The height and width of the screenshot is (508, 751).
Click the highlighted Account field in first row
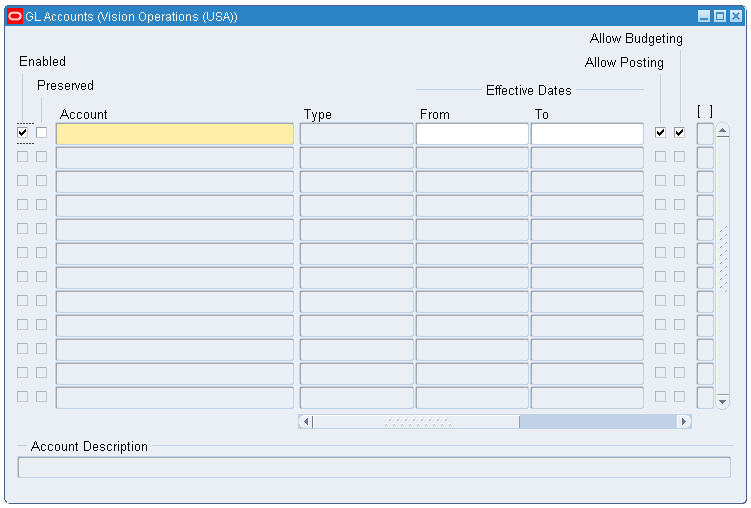[175, 134]
